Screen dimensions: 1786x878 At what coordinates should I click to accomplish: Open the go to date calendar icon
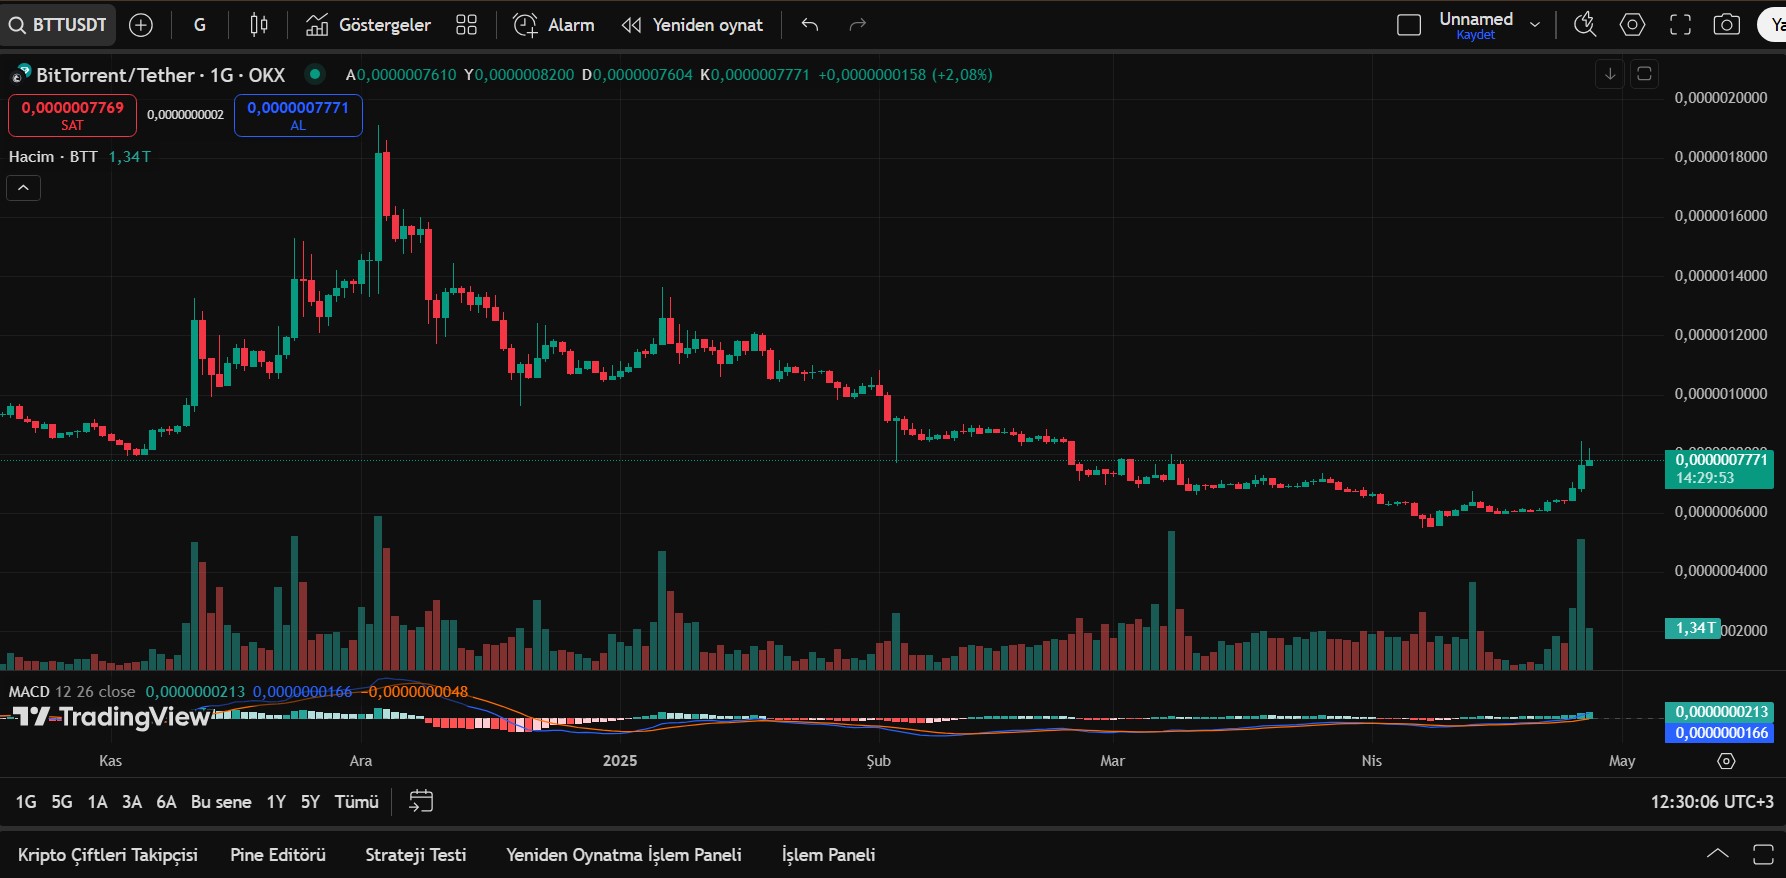[421, 801]
